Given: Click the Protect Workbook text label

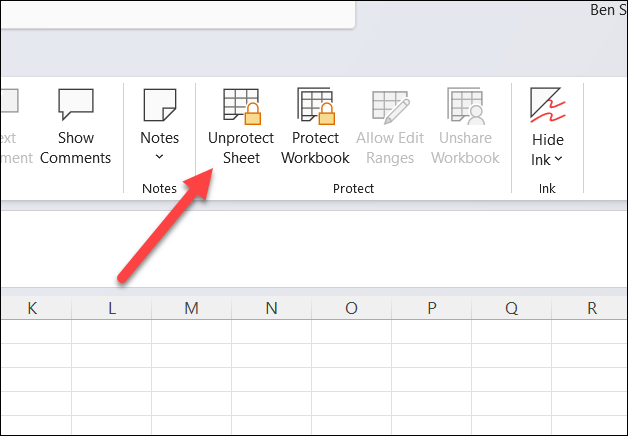Looking at the screenshot, I should pyautogui.click(x=315, y=148).
